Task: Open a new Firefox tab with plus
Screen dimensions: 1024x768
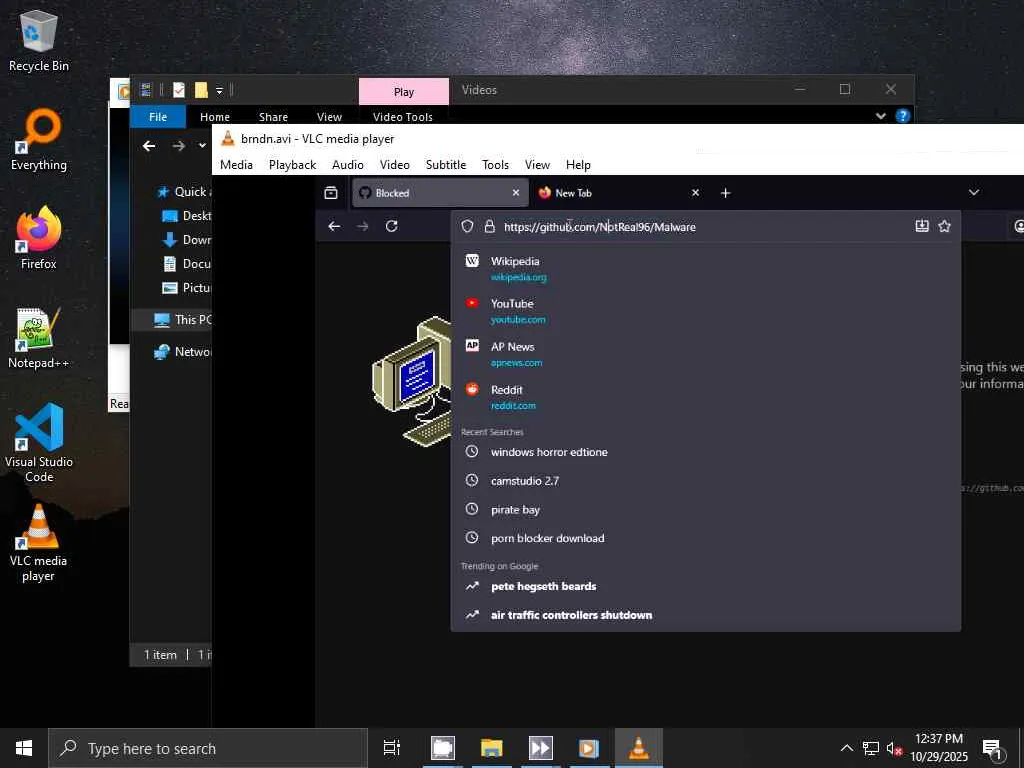Action: click(725, 193)
